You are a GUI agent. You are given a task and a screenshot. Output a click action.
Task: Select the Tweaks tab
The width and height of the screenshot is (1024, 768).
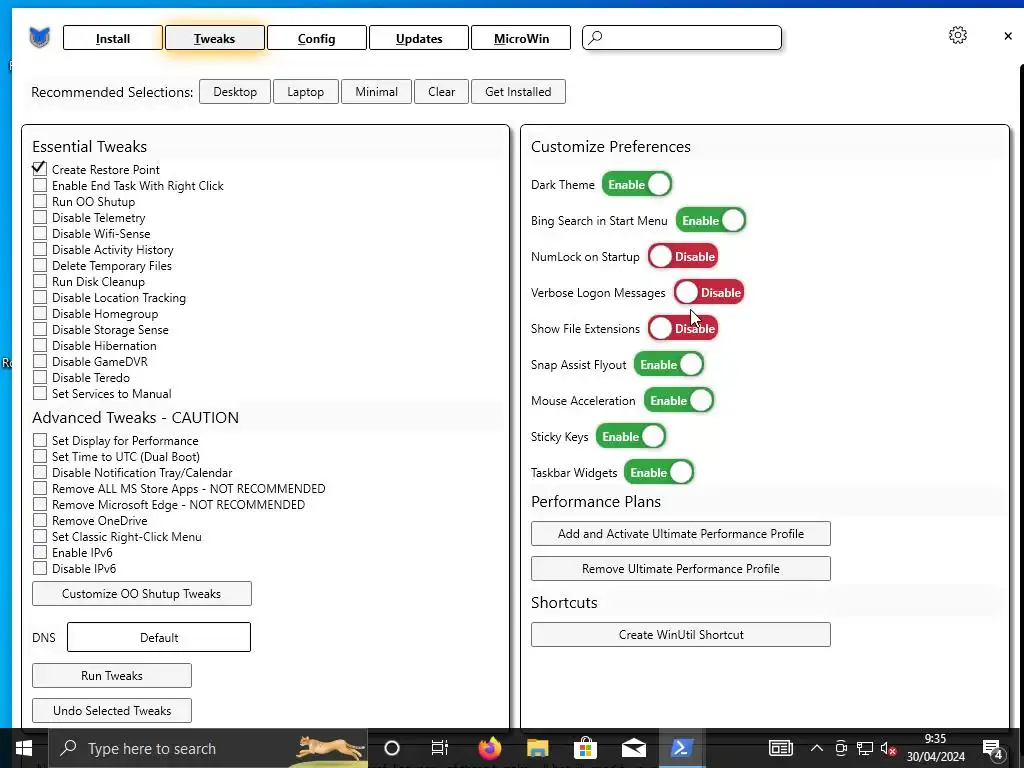pyautogui.click(x=214, y=38)
